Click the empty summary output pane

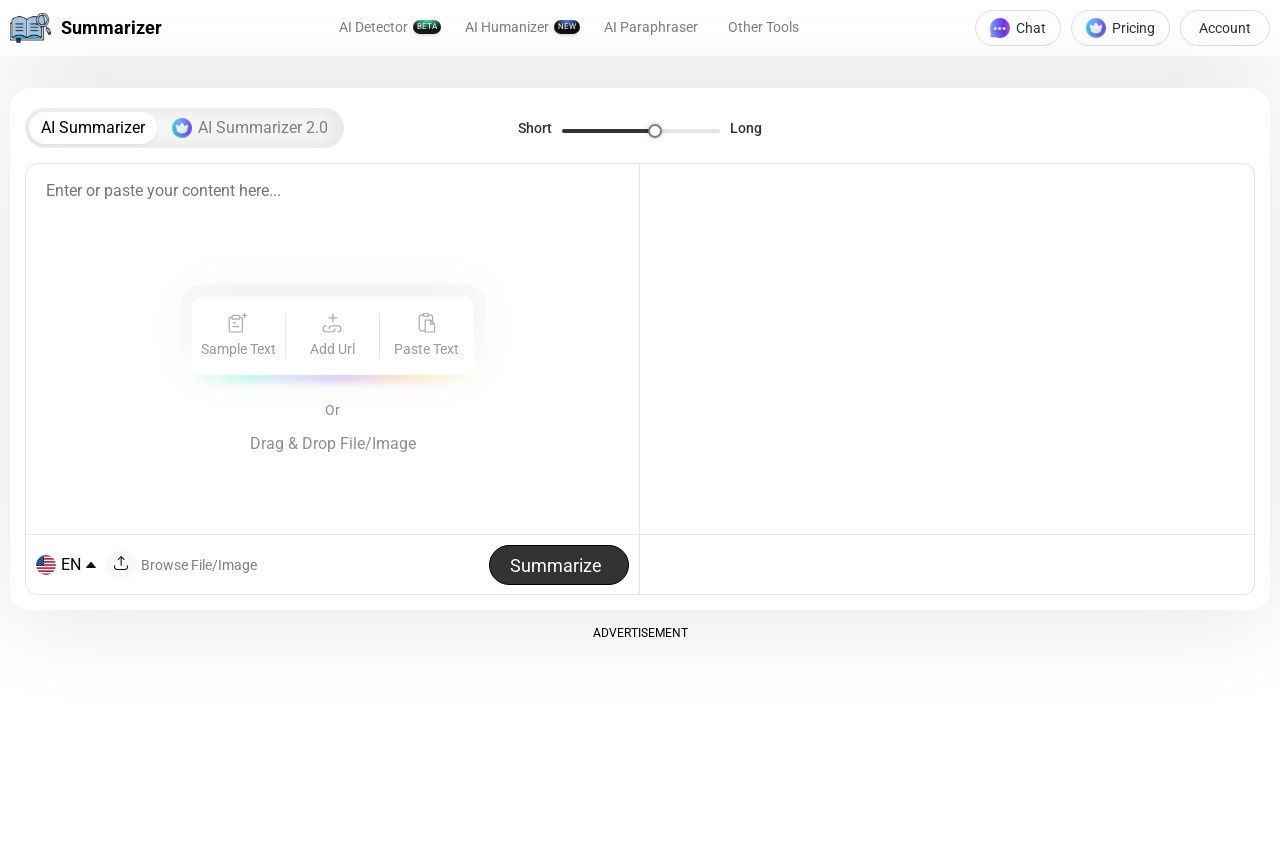click(947, 349)
